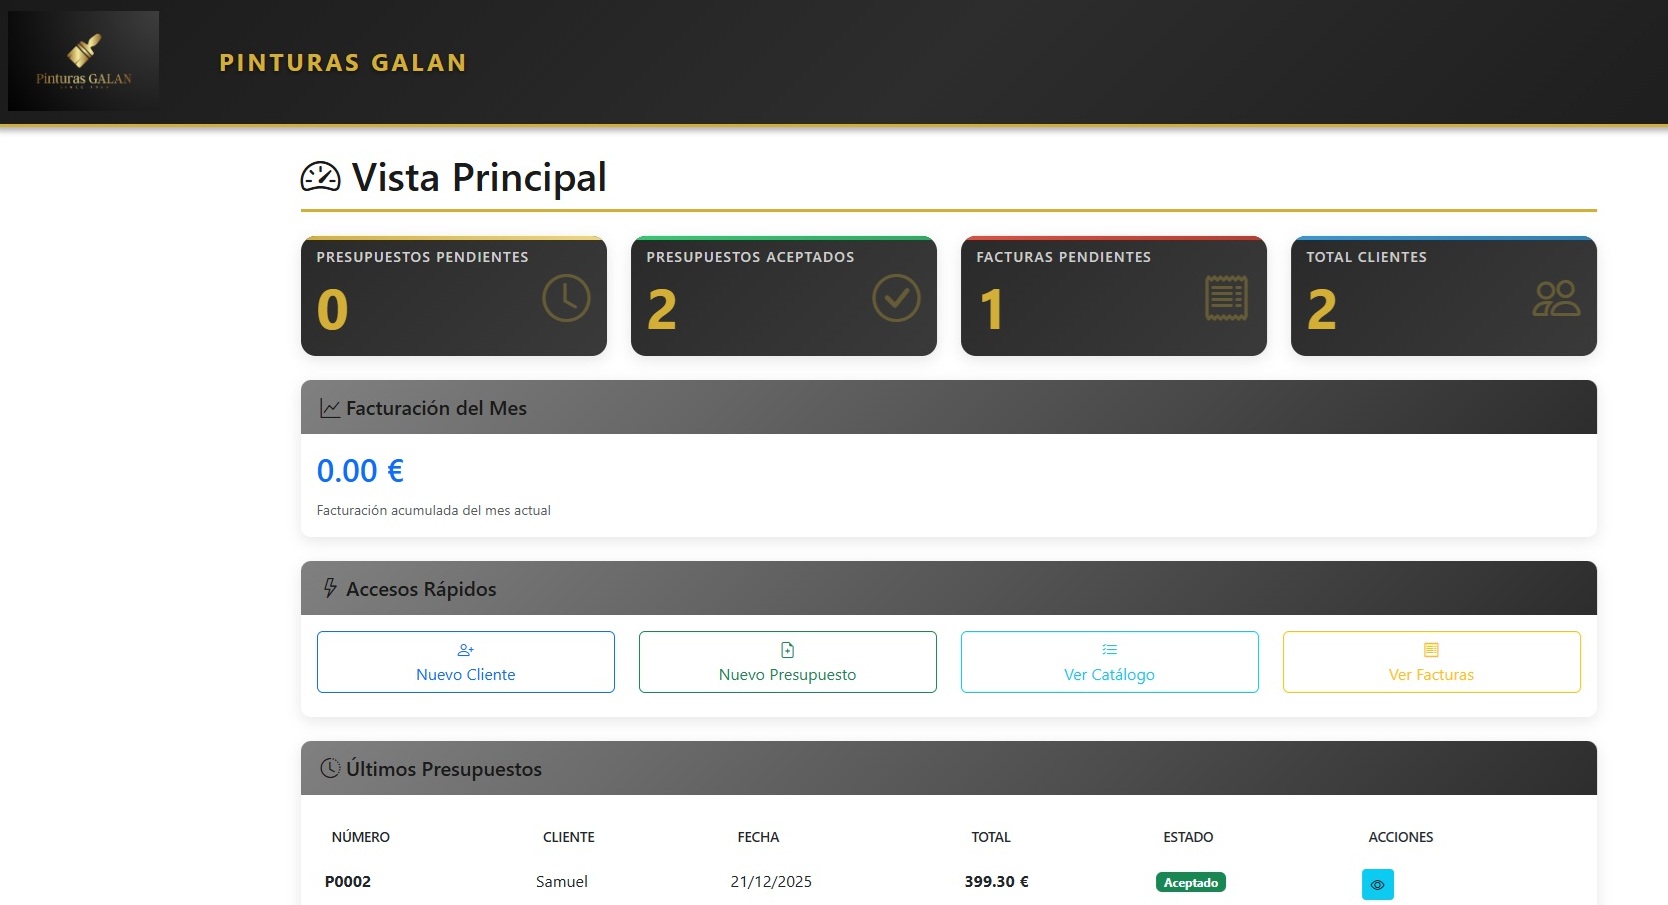The image size is (1668, 905).
Task: Click the clock icon beside Últimos Presupuestos
Action: tap(330, 768)
